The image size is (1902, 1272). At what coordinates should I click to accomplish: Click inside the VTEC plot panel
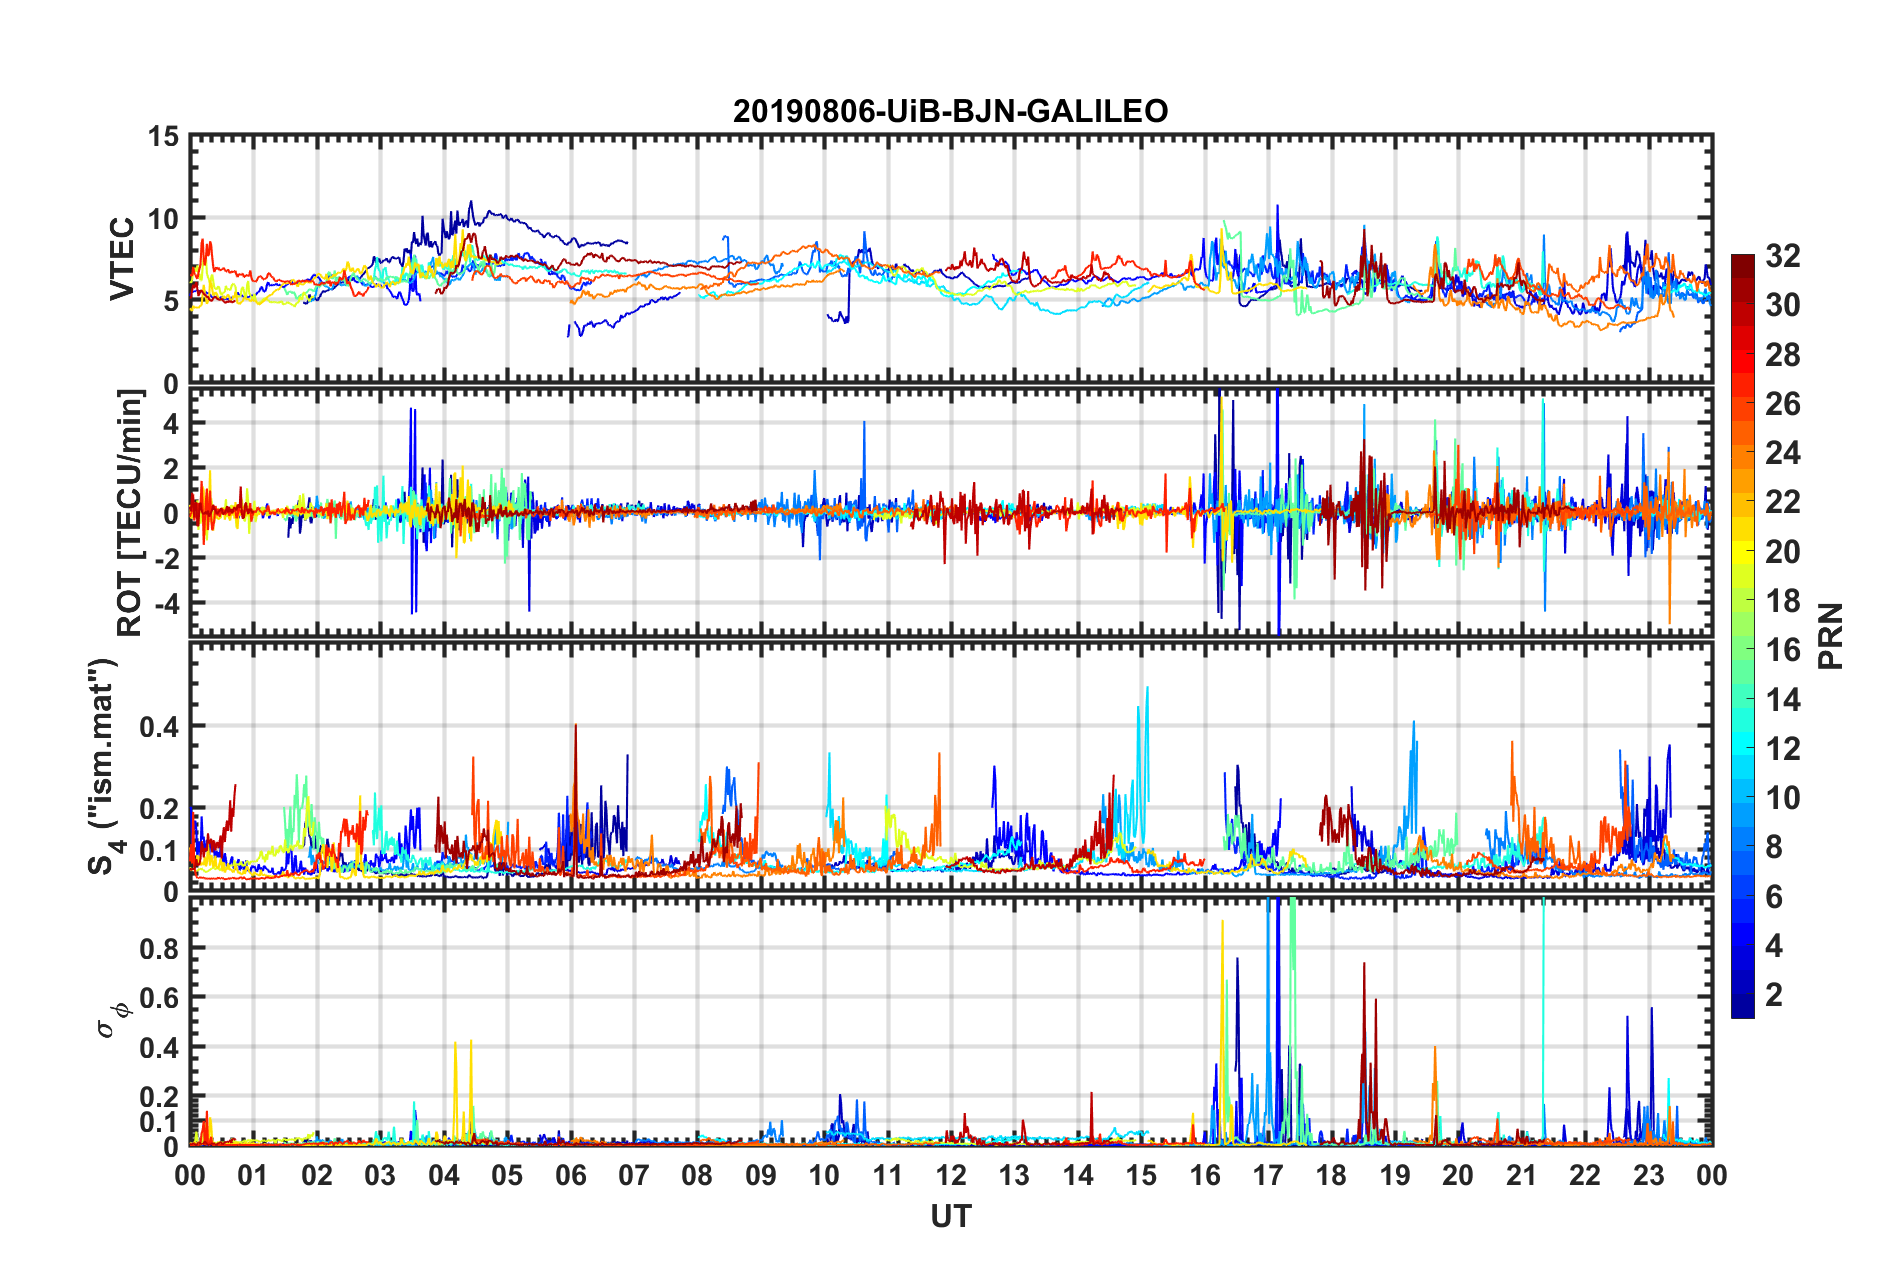click(x=951, y=259)
